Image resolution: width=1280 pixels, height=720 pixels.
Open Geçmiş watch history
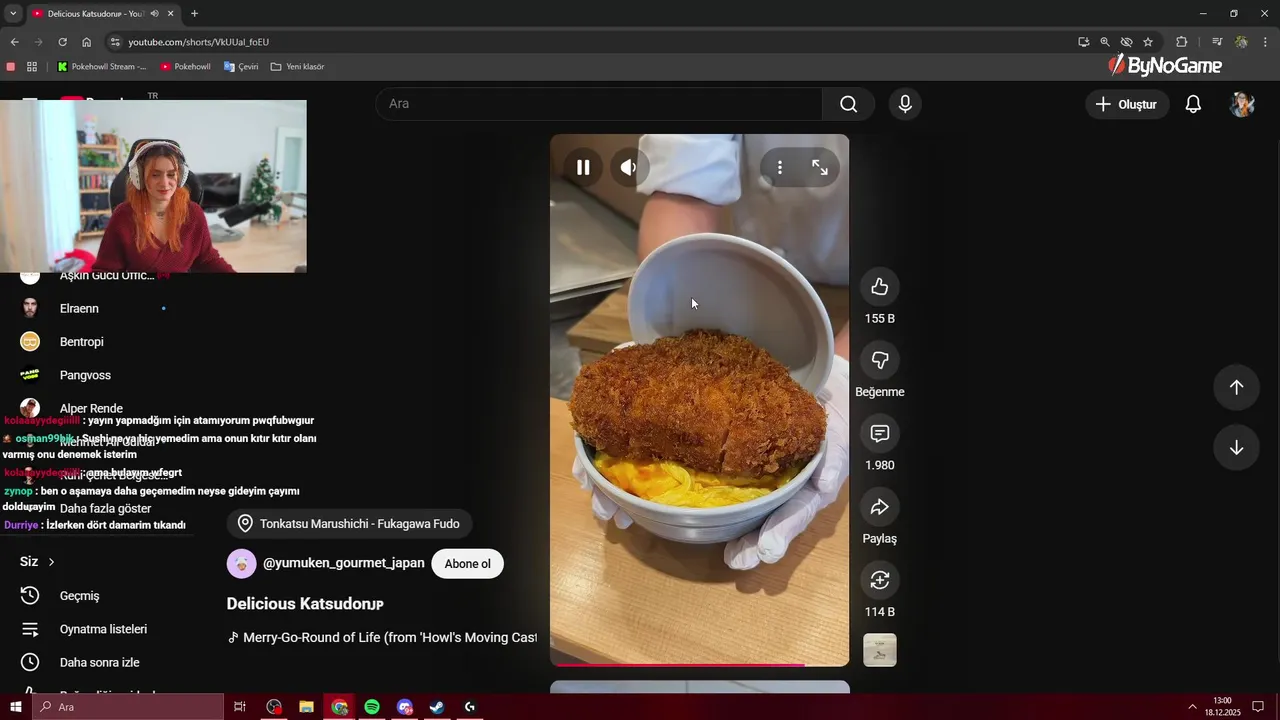79,595
